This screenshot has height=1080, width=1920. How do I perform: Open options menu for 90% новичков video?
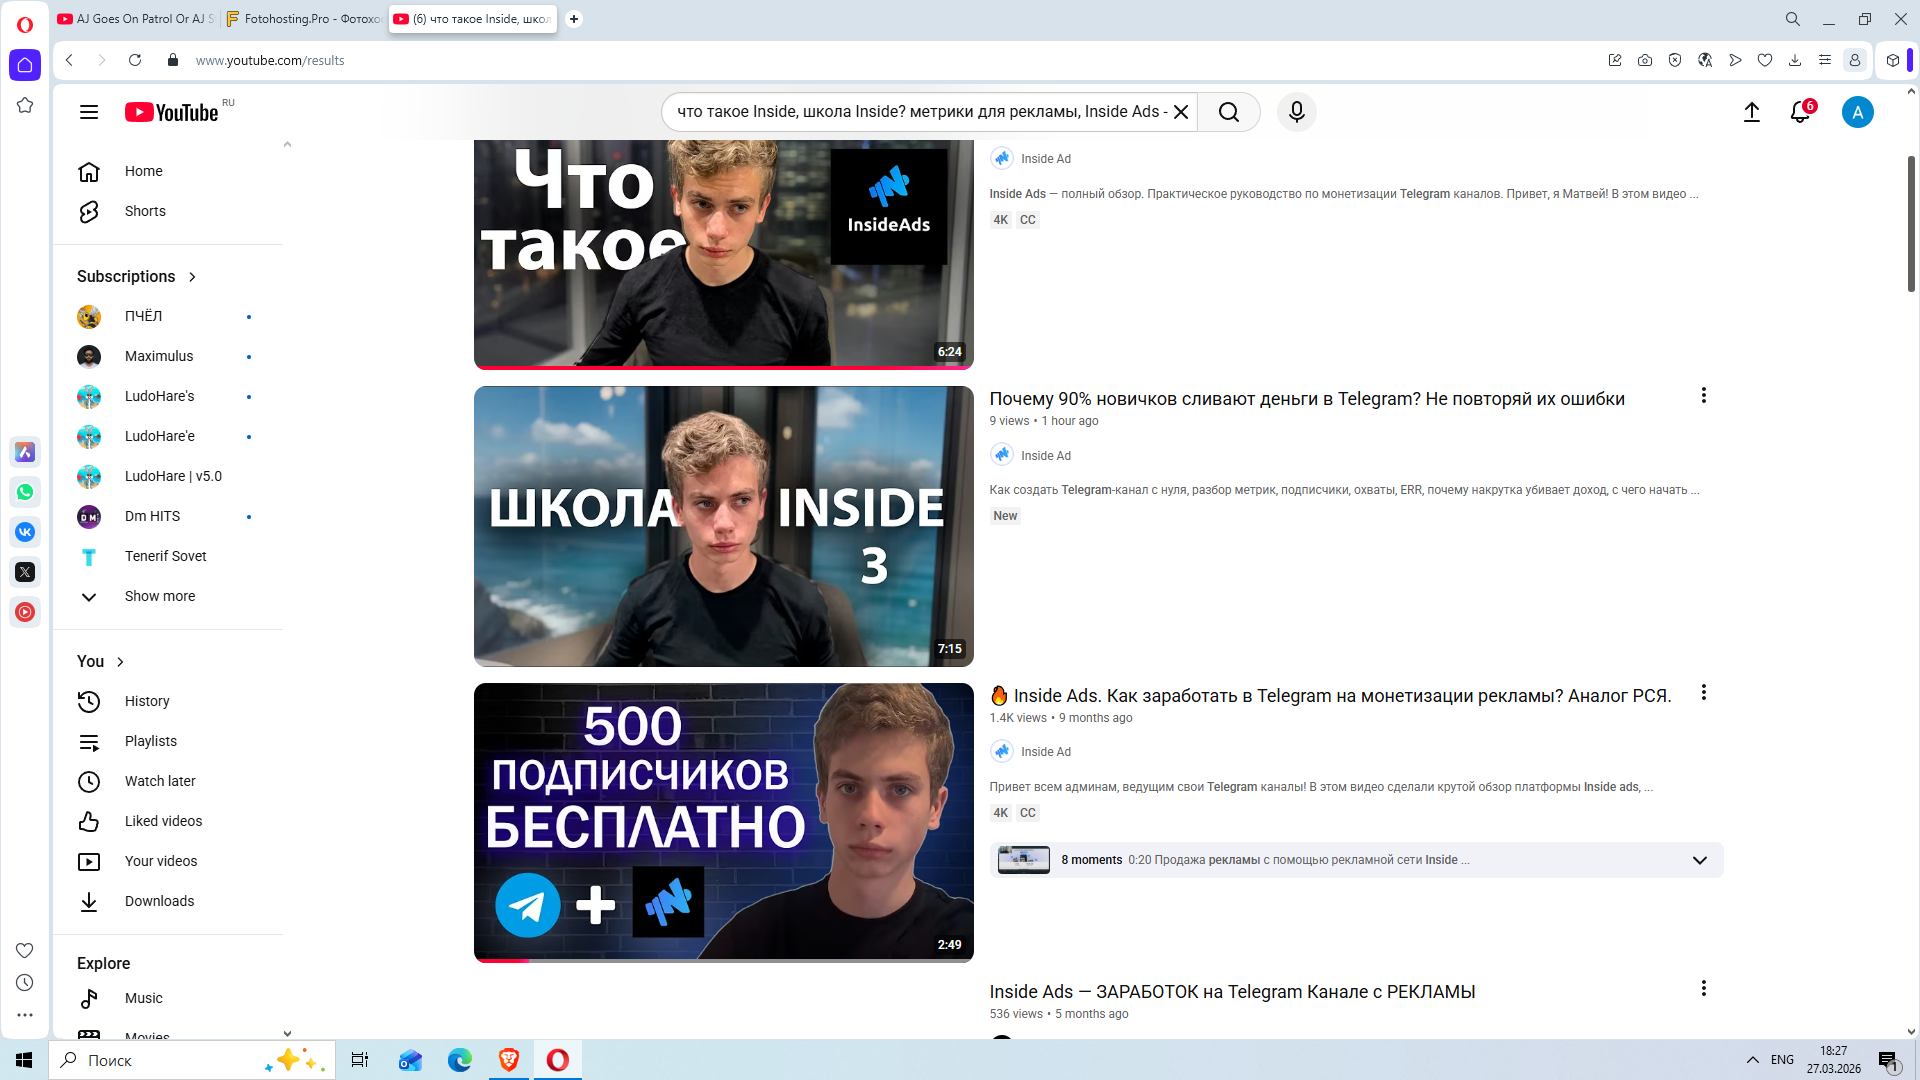tap(1703, 396)
